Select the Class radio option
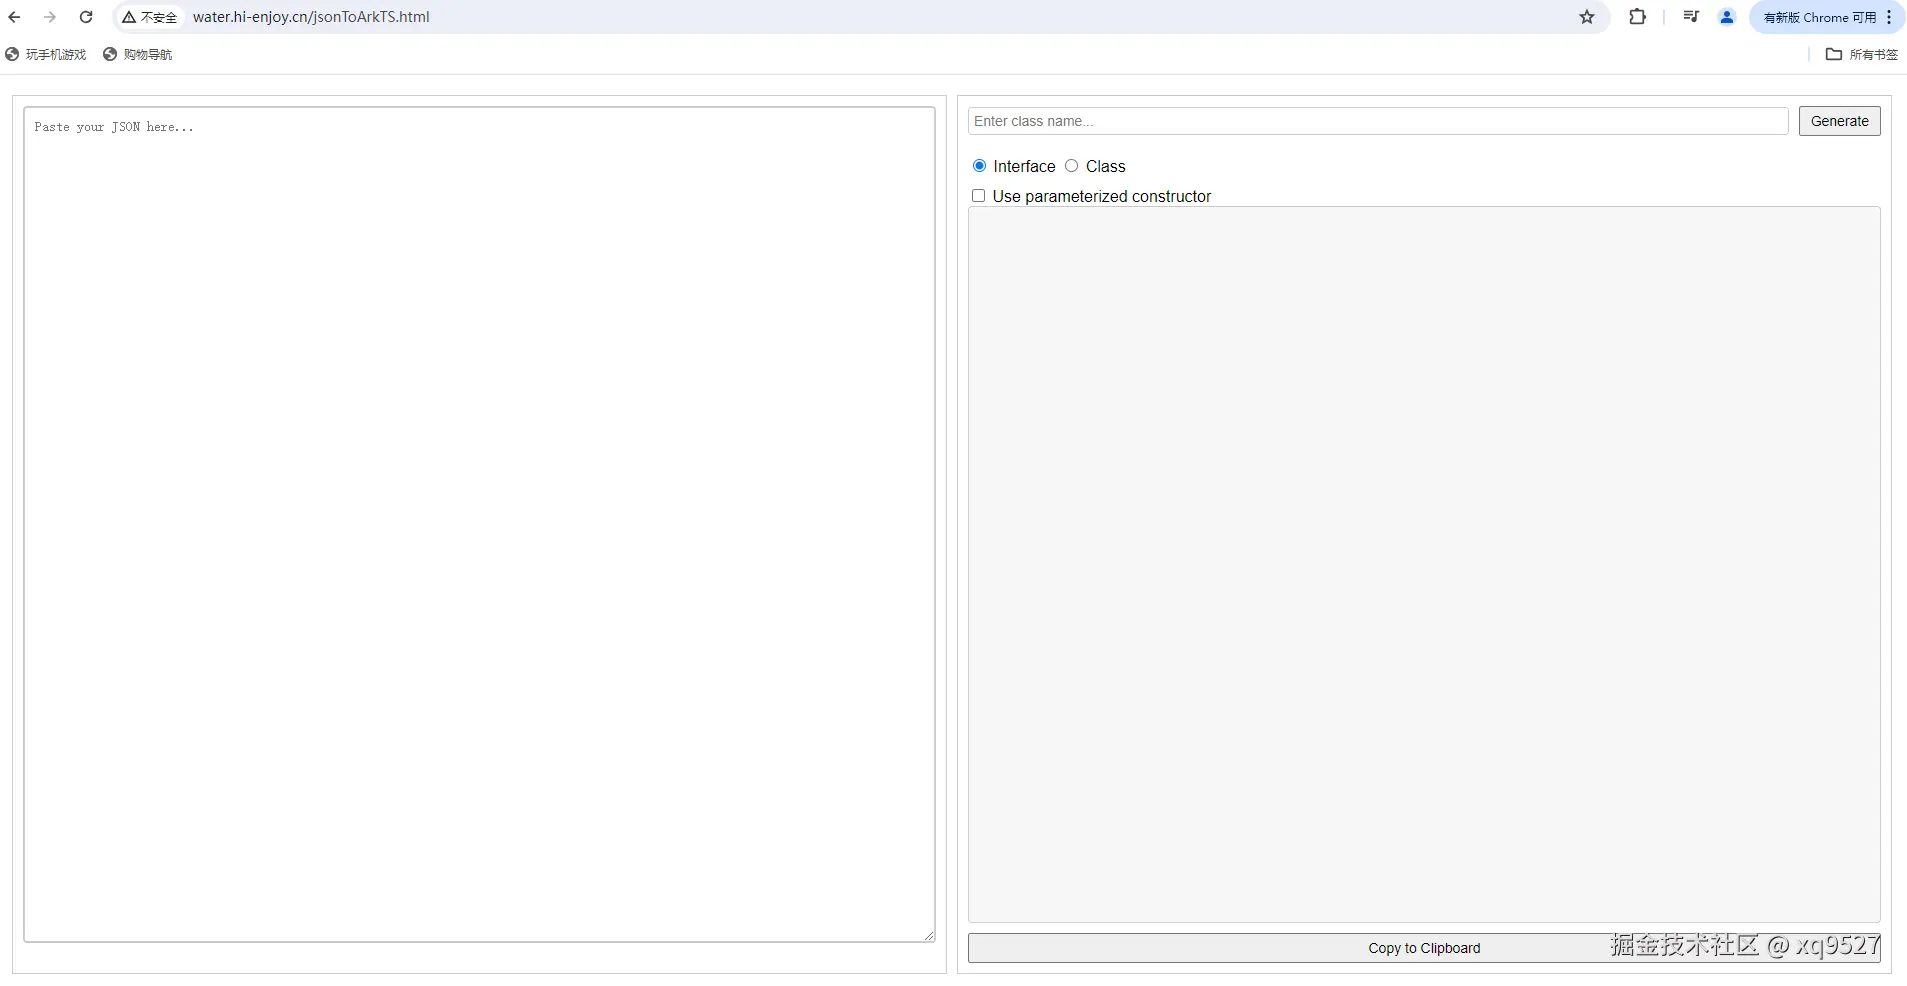This screenshot has height=986, width=1907. 1071,166
